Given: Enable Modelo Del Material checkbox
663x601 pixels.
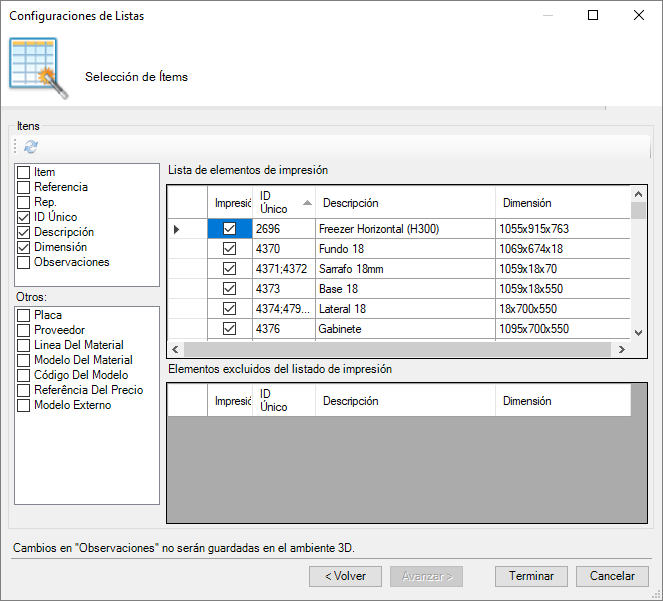Looking at the screenshot, I should (24, 360).
